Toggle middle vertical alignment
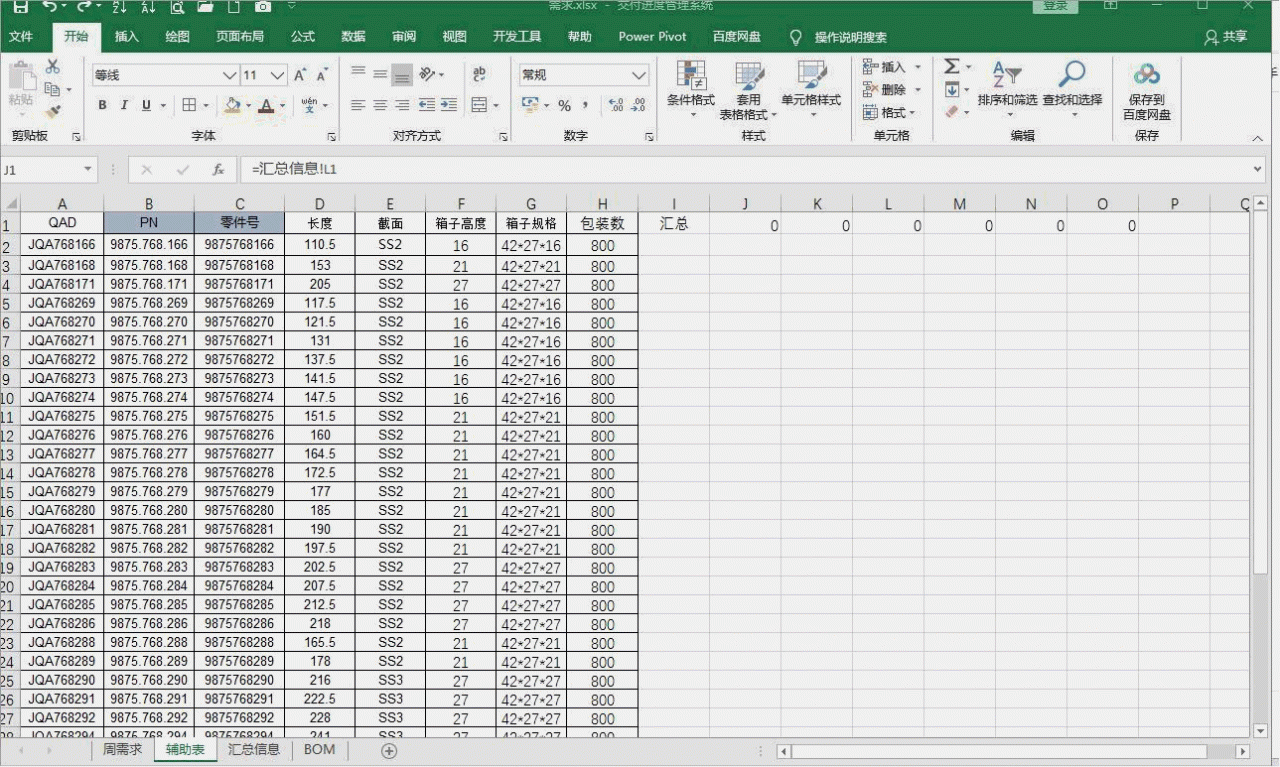Screen dimensions: 1280x767 (380, 74)
